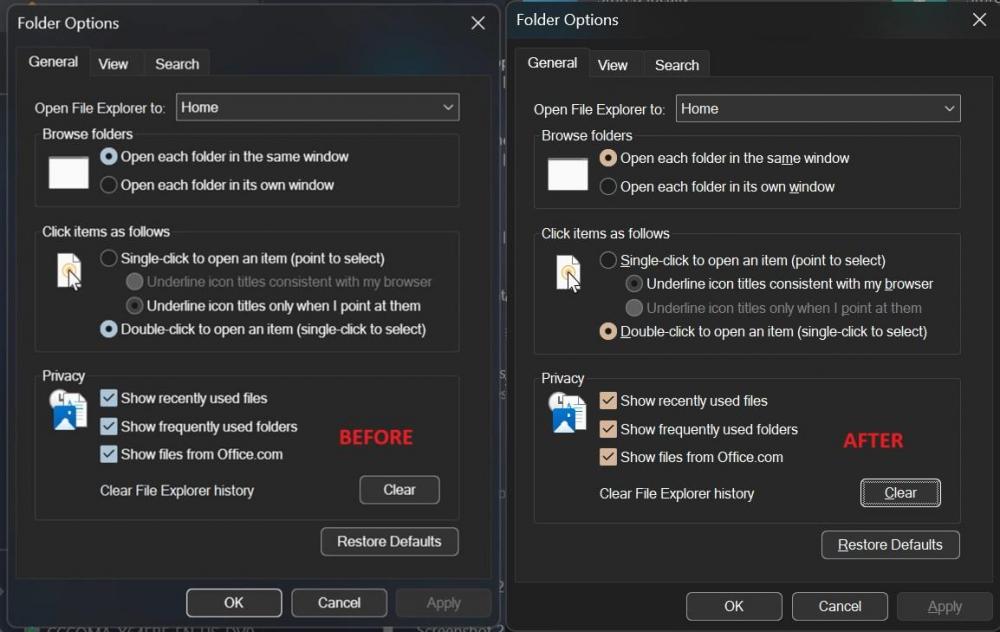This screenshot has width=1000, height=632.
Task: Open the Home dropdown in AFTER dialog
Action: (817, 109)
